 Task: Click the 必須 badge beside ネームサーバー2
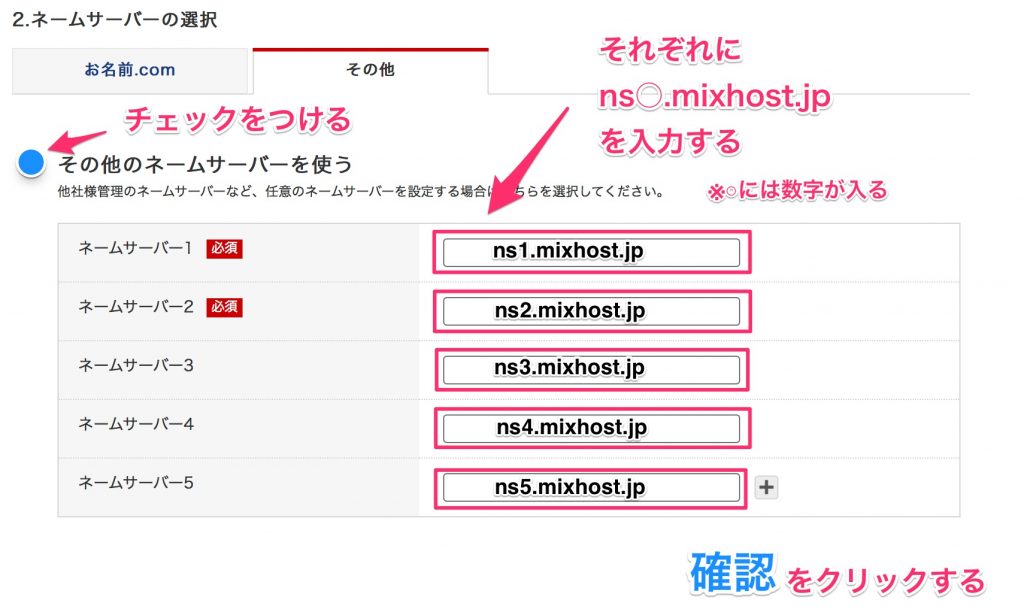224,307
